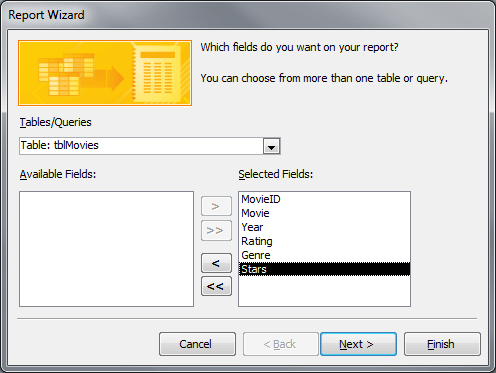
Task: Select the highlighted Stars field
Action: (324, 269)
